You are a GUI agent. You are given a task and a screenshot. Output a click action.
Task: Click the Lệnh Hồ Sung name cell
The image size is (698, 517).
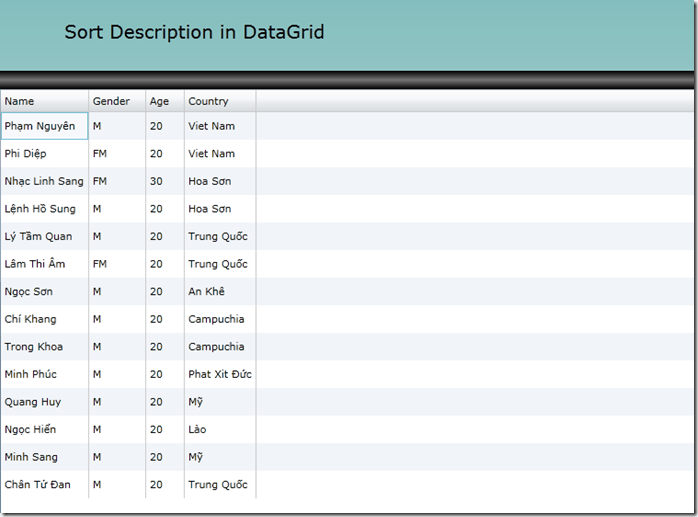coord(44,209)
